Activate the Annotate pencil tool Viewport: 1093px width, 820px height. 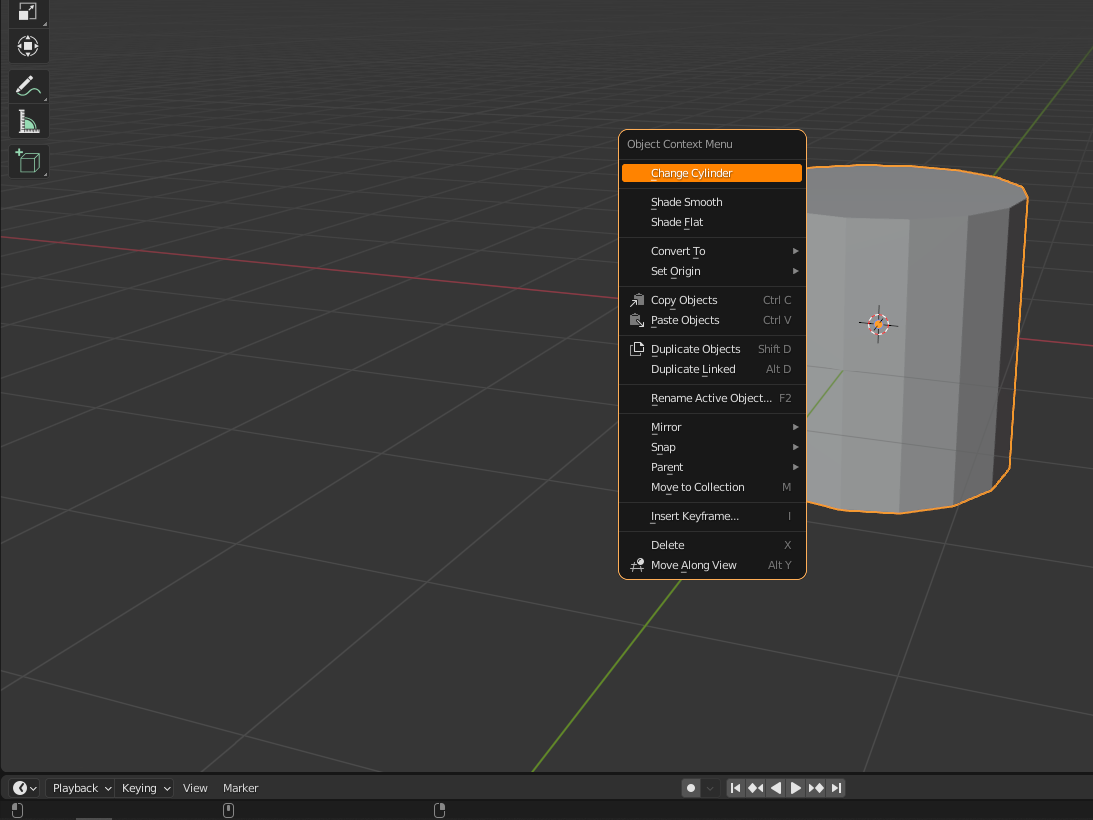coord(28,87)
